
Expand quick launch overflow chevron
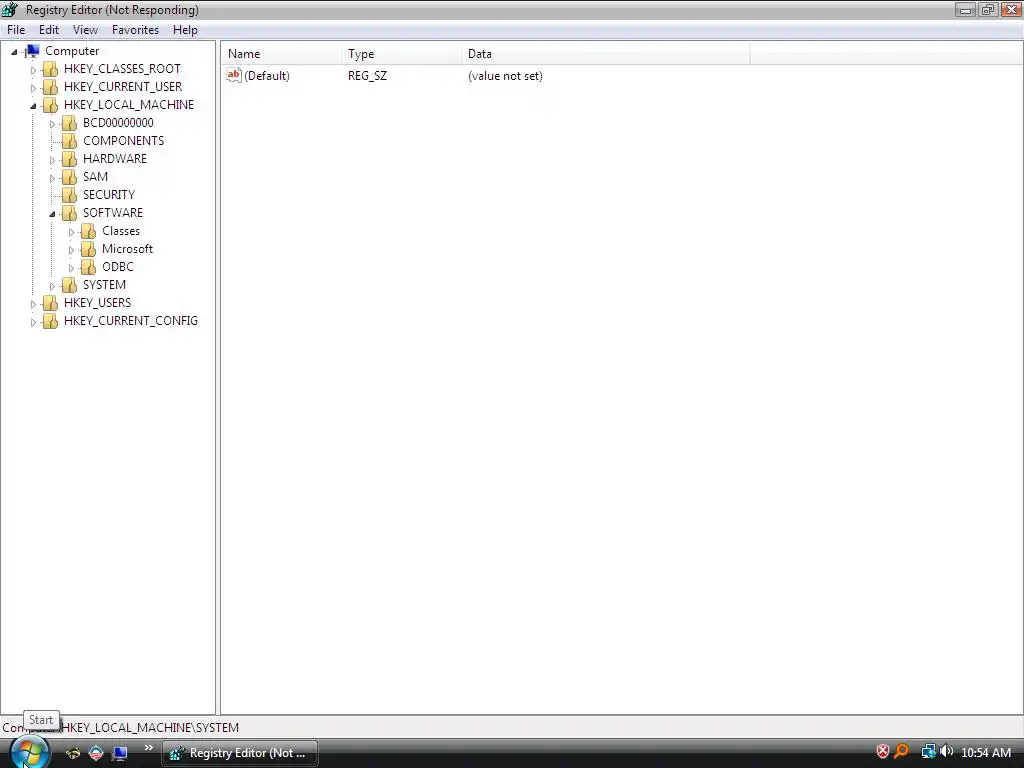click(x=148, y=748)
